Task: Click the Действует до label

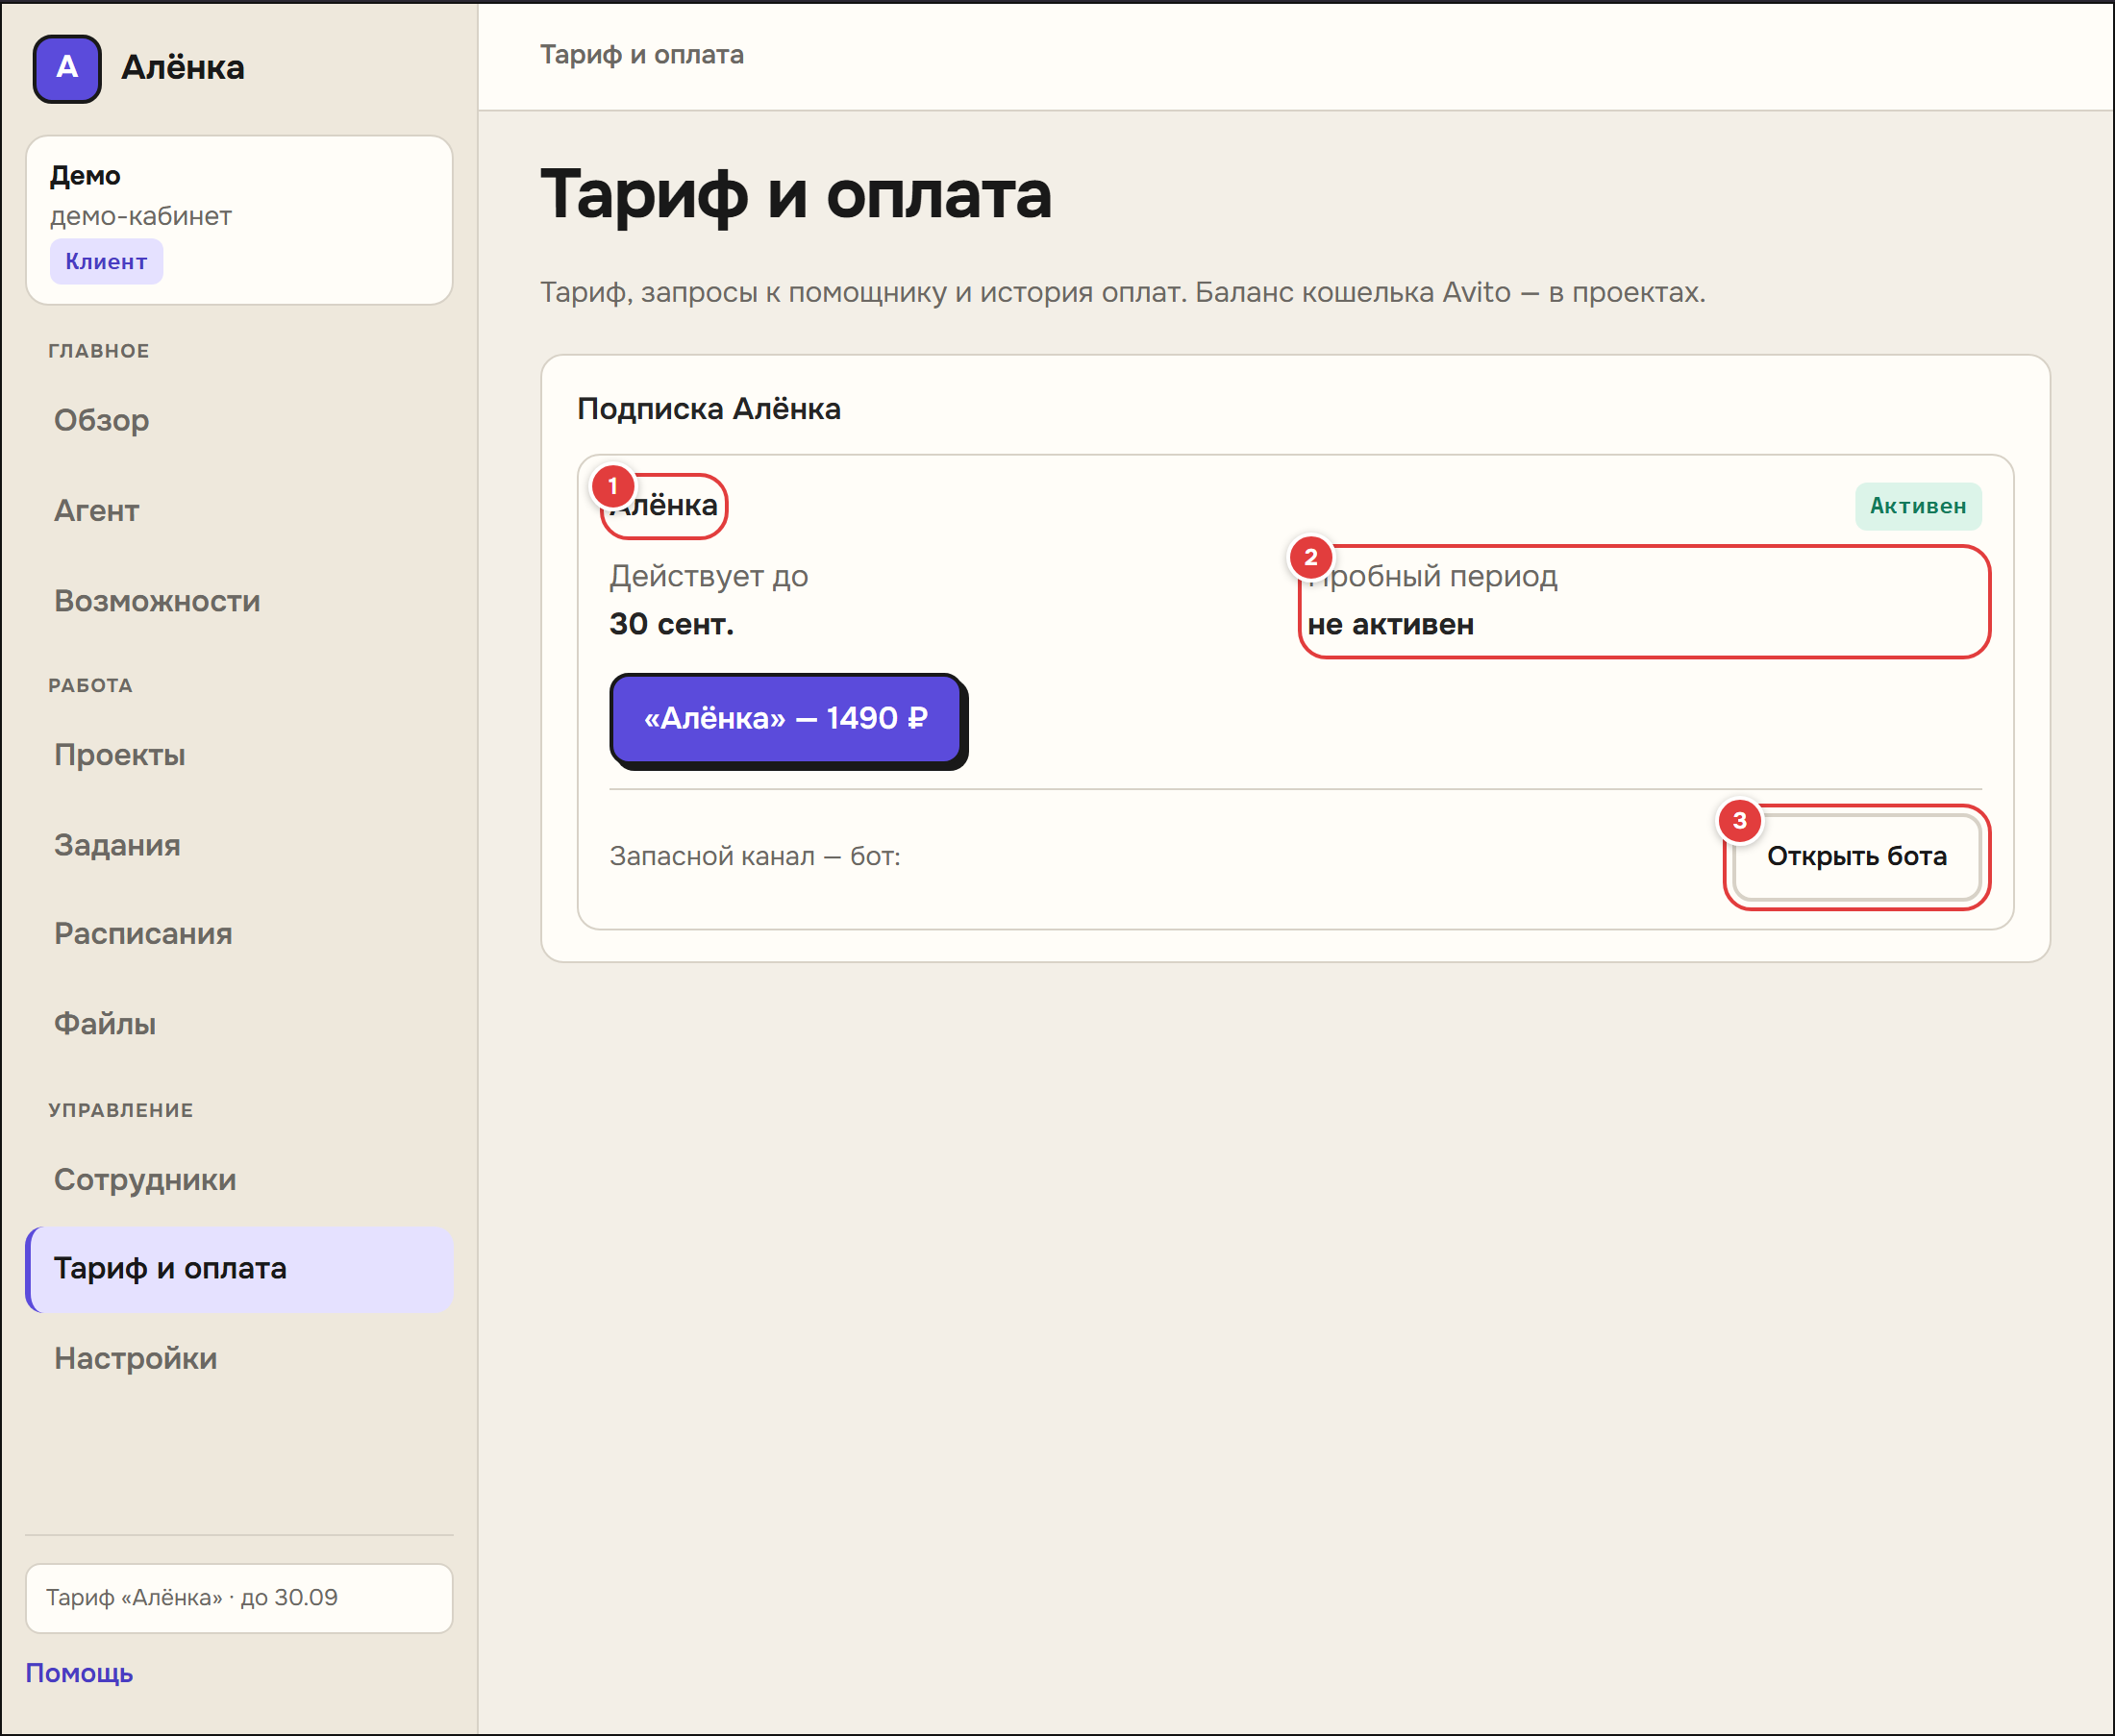Action: (x=709, y=577)
